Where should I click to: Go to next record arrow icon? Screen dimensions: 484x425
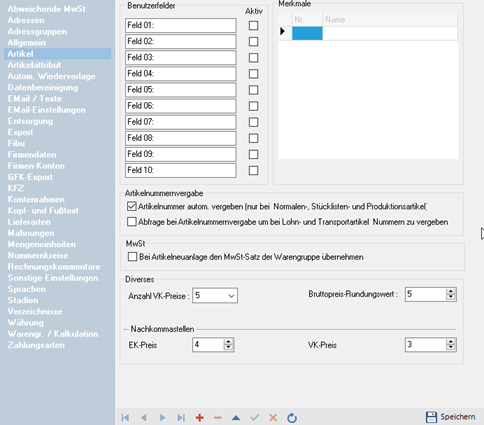(x=162, y=418)
